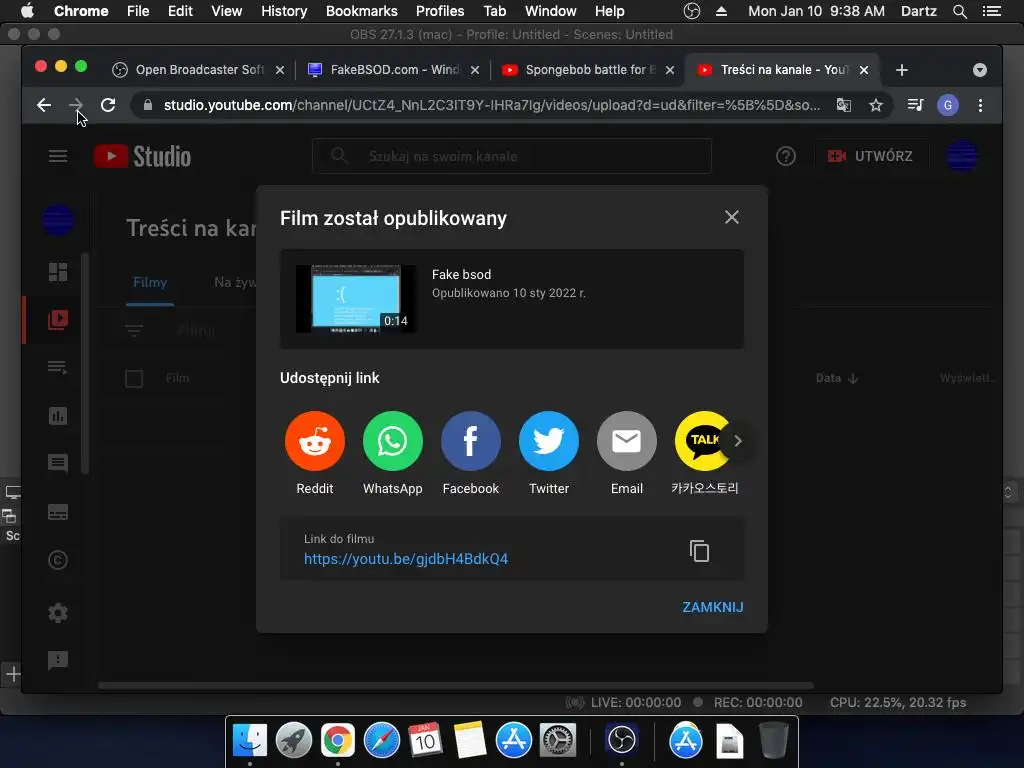
Task: Open Analytics in Studio sidebar
Action: click(58, 416)
